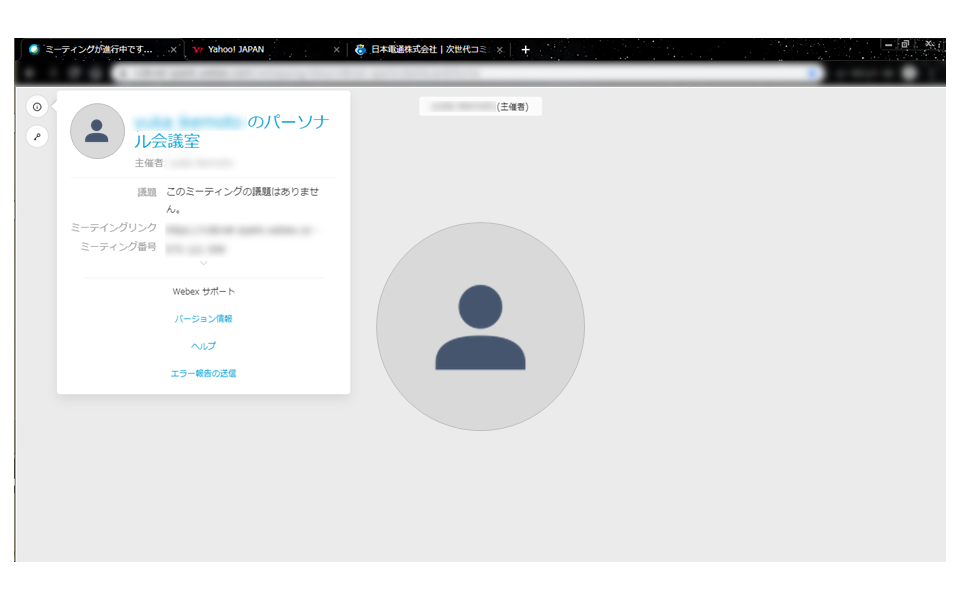Click the Webex サポート heading text

tap(203, 291)
